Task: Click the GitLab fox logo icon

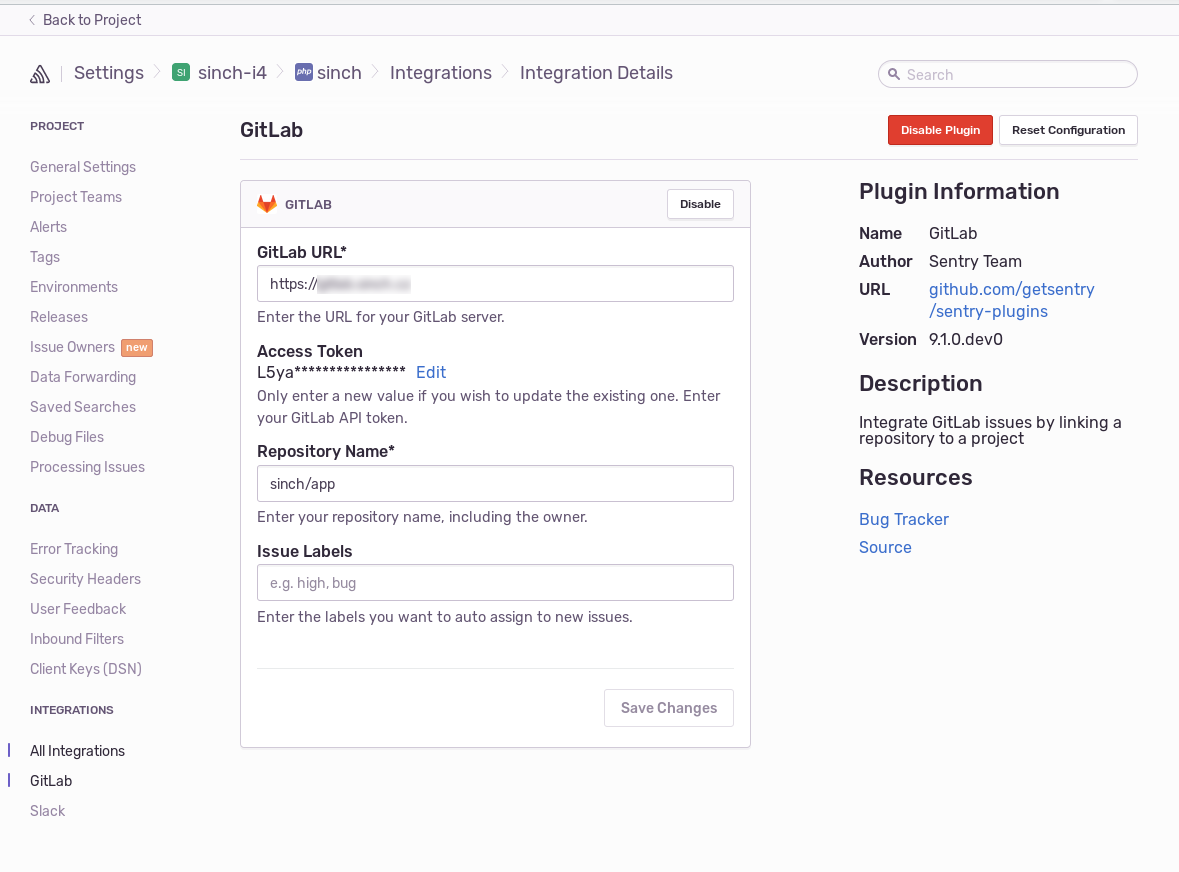Action: tap(267, 204)
